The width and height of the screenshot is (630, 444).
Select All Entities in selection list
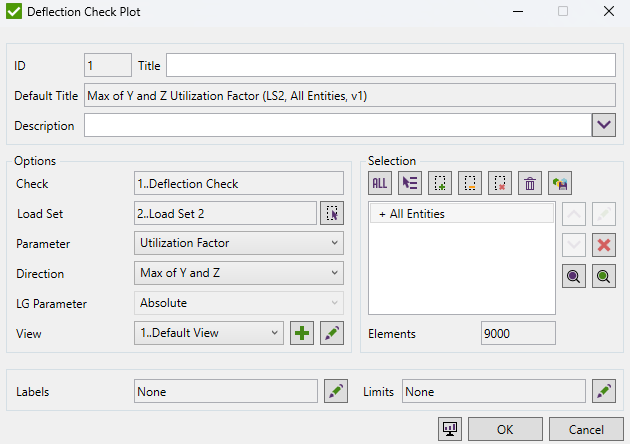click(417, 214)
